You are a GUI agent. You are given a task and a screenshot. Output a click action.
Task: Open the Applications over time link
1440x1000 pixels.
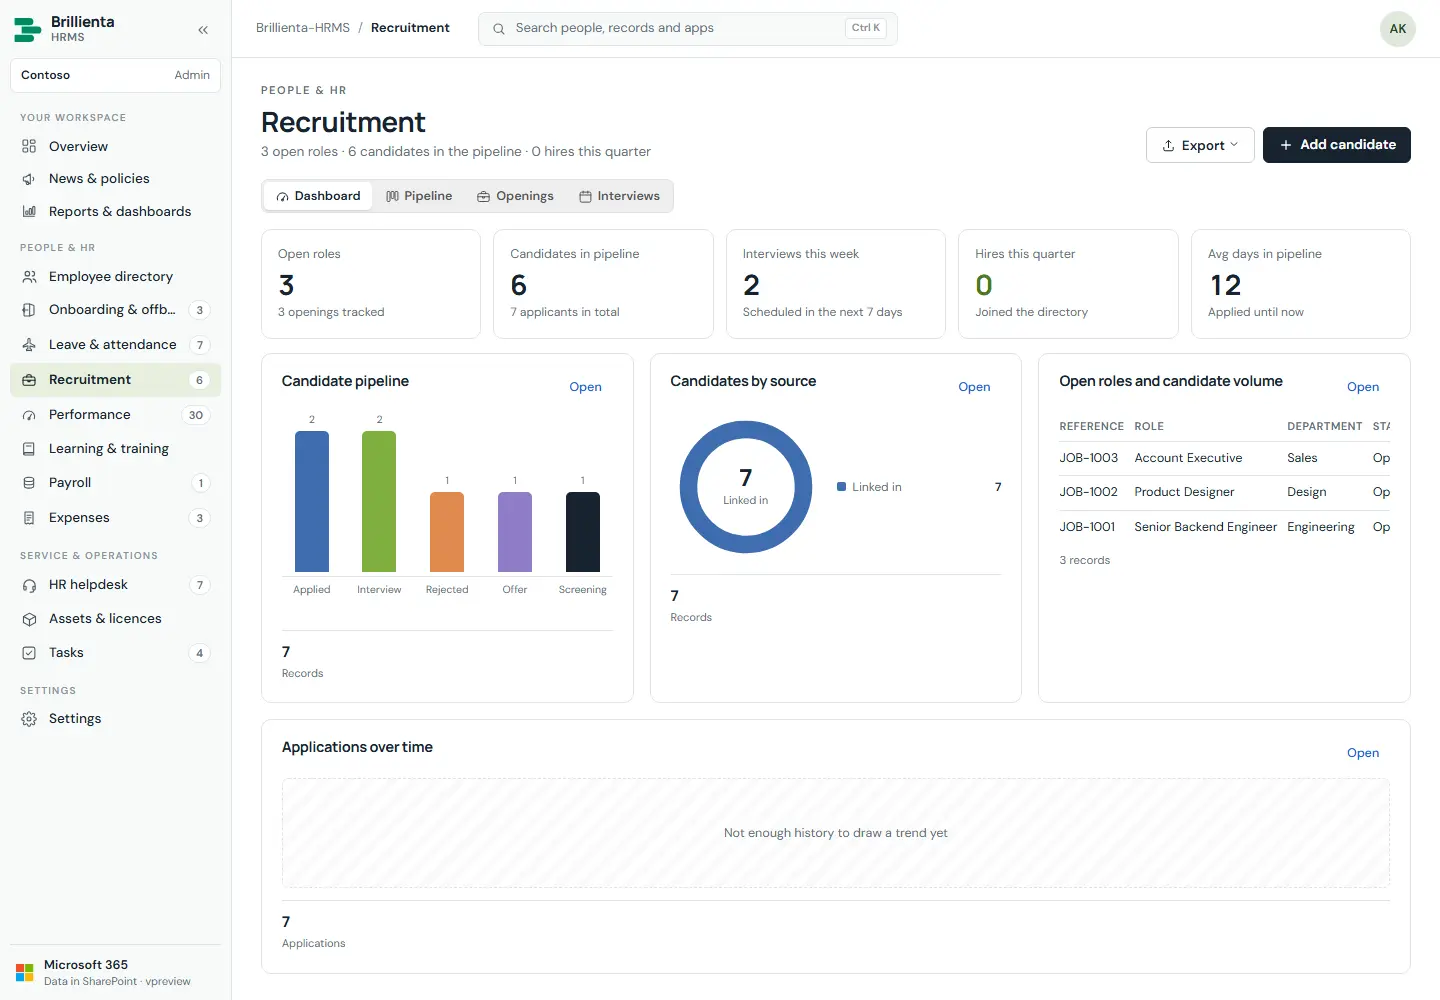click(1363, 753)
